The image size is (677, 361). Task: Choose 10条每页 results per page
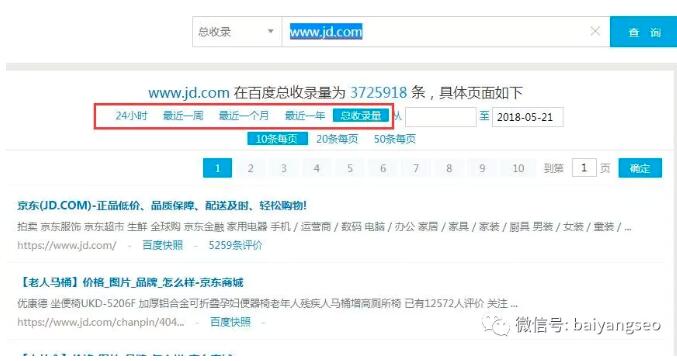(x=277, y=139)
